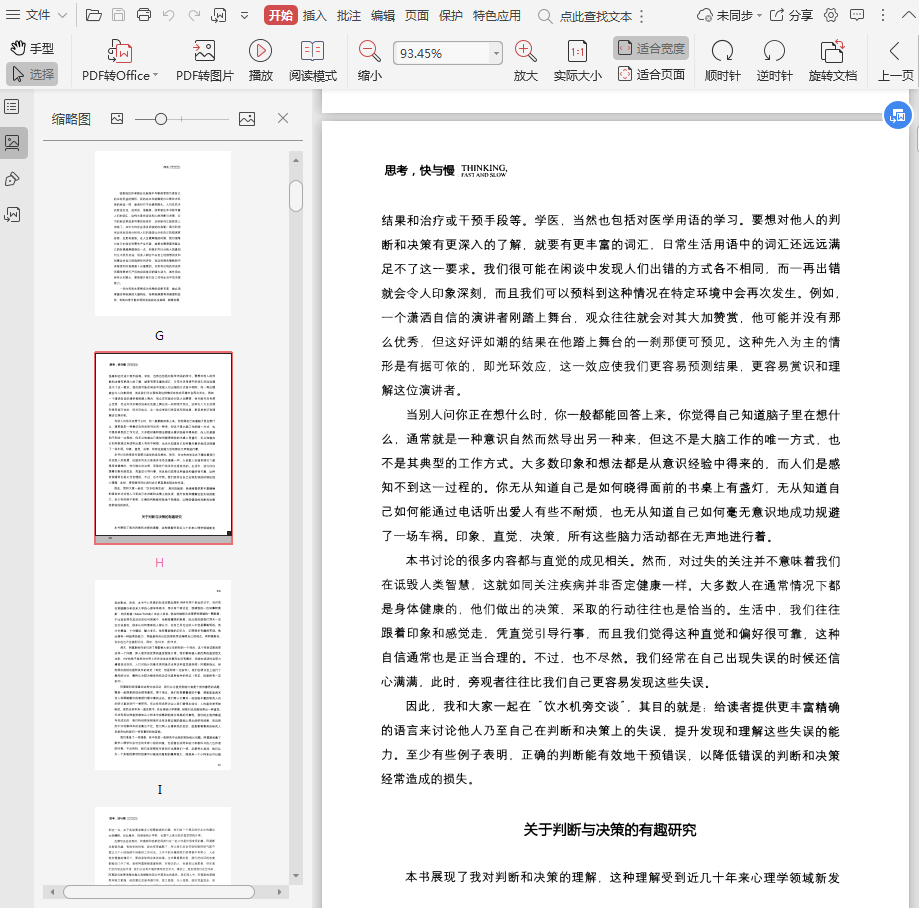
Task: Click the print icon
Action: pos(144,15)
